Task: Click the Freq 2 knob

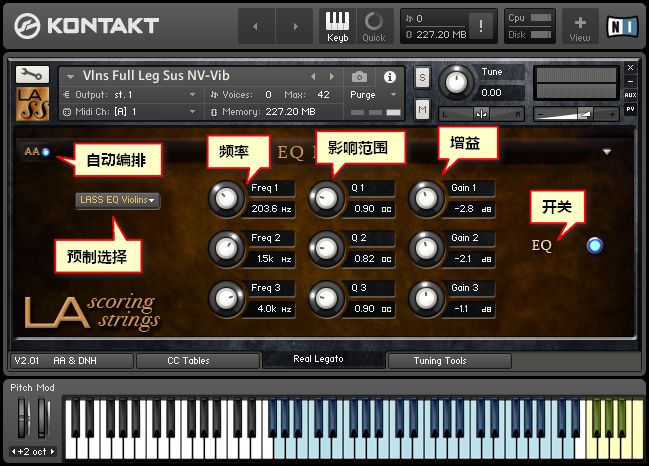Action: pos(226,249)
